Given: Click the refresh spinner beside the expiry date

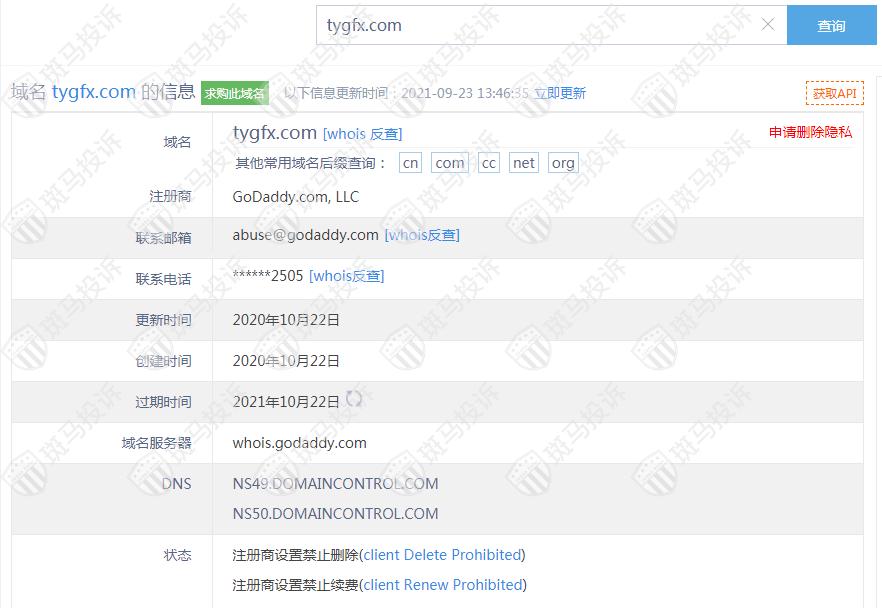Looking at the screenshot, I should tap(354, 399).
